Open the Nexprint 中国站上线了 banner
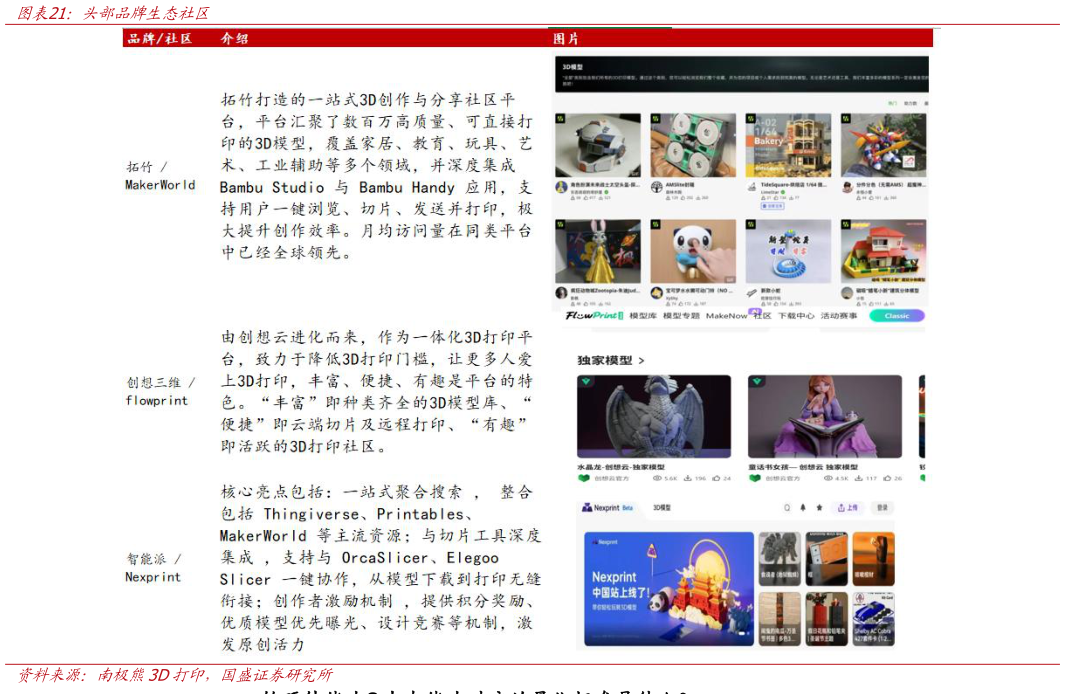Viewport: 1065px width, 699px height. [668, 590]
